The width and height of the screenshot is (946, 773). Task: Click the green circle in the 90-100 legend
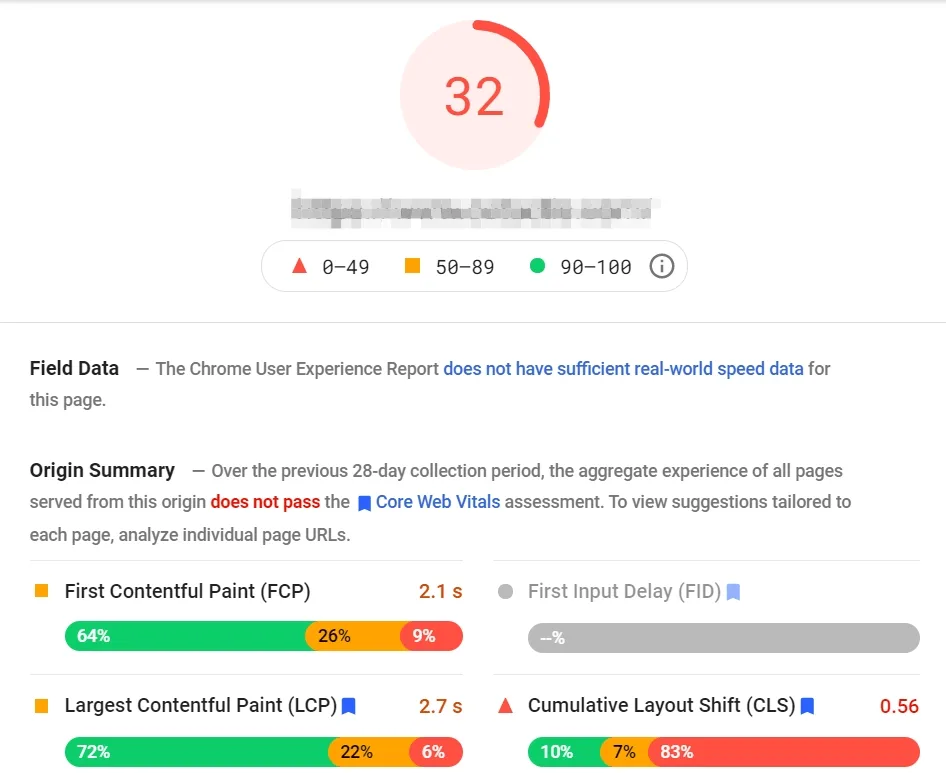pos(540,266)
